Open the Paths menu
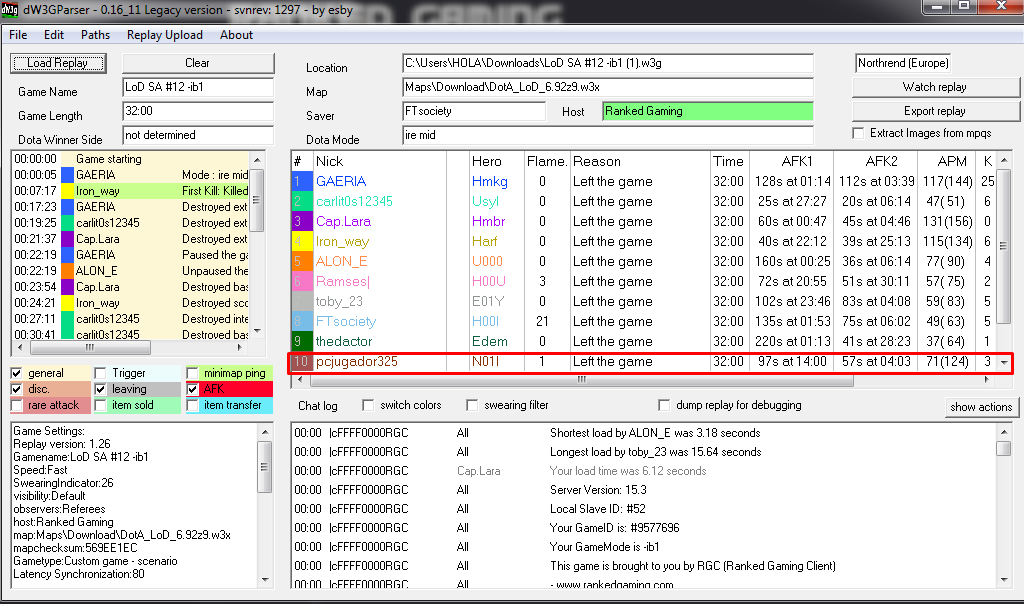The height and width of the screenshot is (604, 1024). tap(95, 35)
